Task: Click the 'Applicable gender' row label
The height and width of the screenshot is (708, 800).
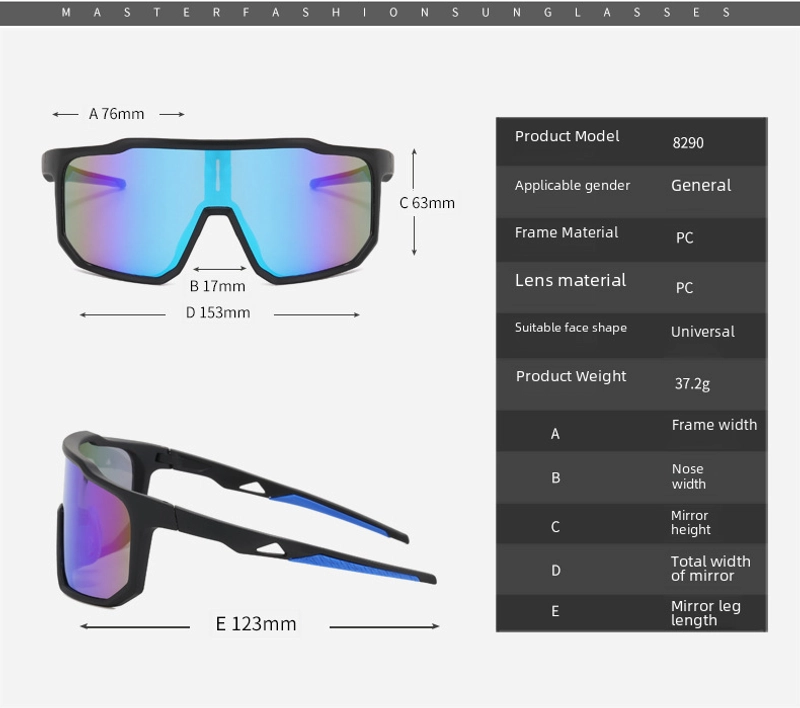Action: click(572, 186)
